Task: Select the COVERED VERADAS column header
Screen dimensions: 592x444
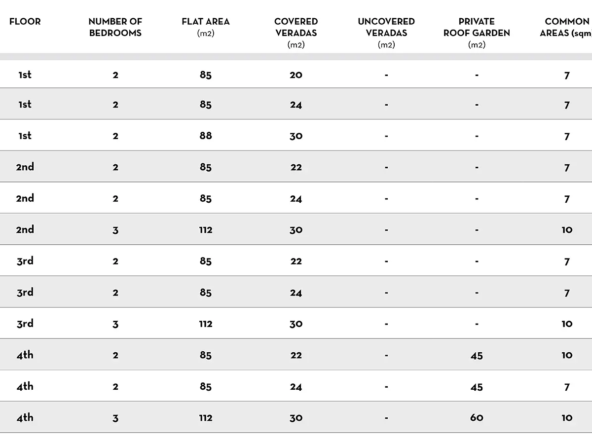Action: point(296,33)
